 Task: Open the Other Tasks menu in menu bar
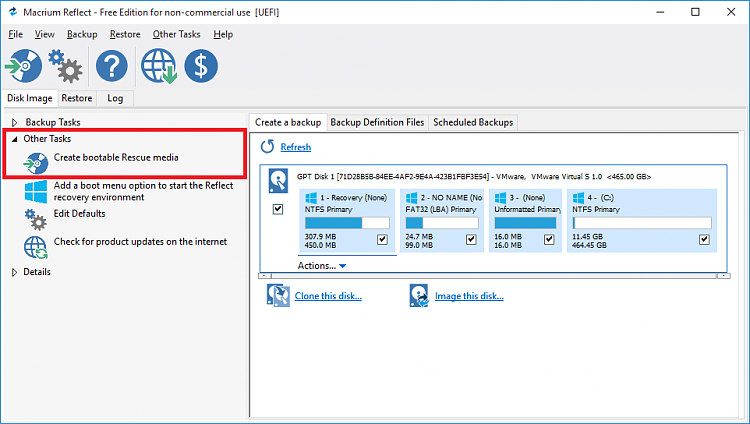pos(176,34)
